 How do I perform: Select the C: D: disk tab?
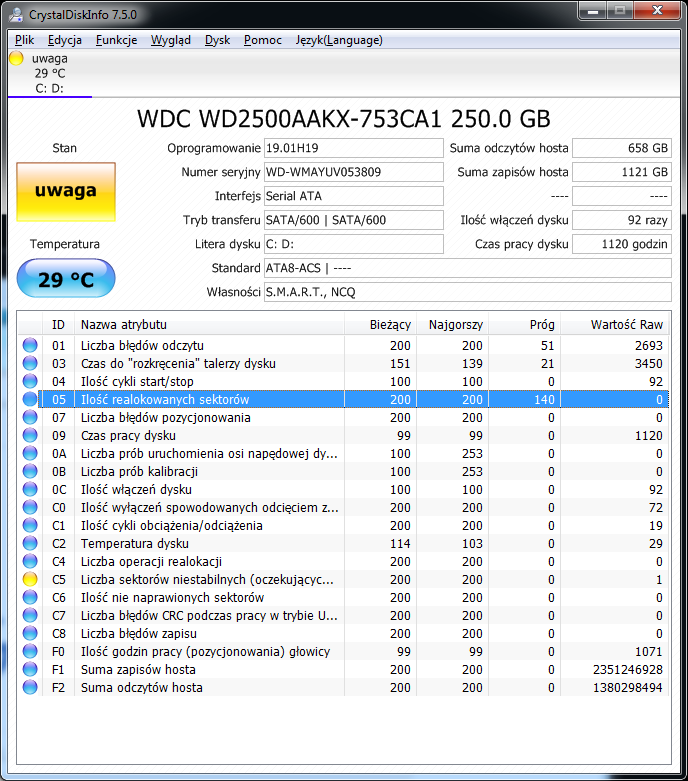click(50, 74)
